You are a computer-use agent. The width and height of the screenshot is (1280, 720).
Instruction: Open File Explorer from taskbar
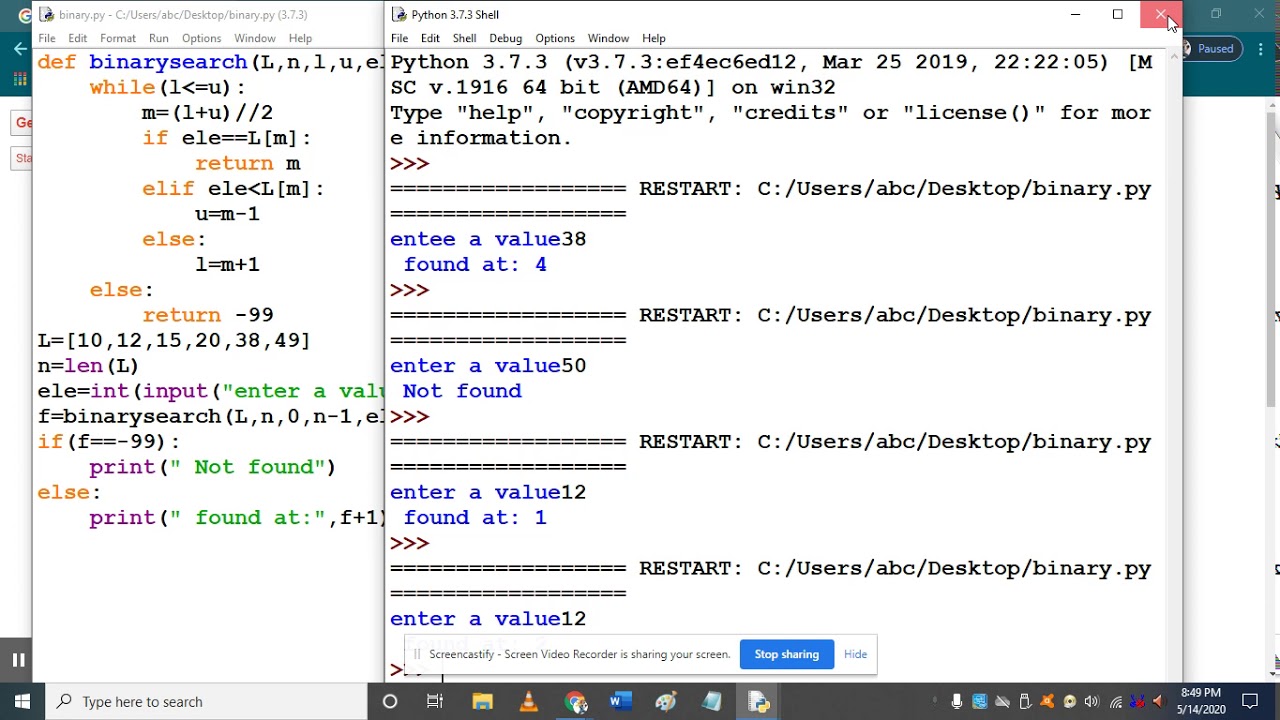point(482,701)
